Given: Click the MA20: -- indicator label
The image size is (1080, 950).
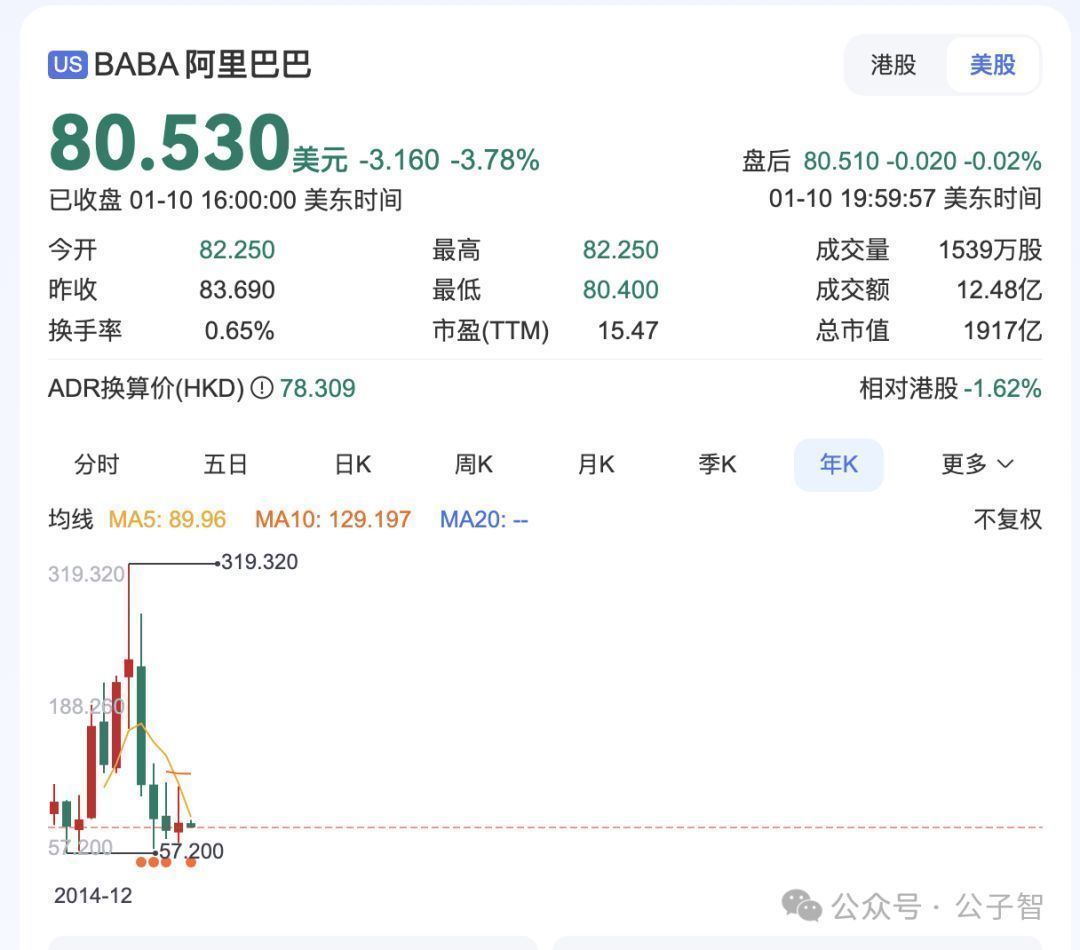Looking at the screenshot, I should point(484,519).
